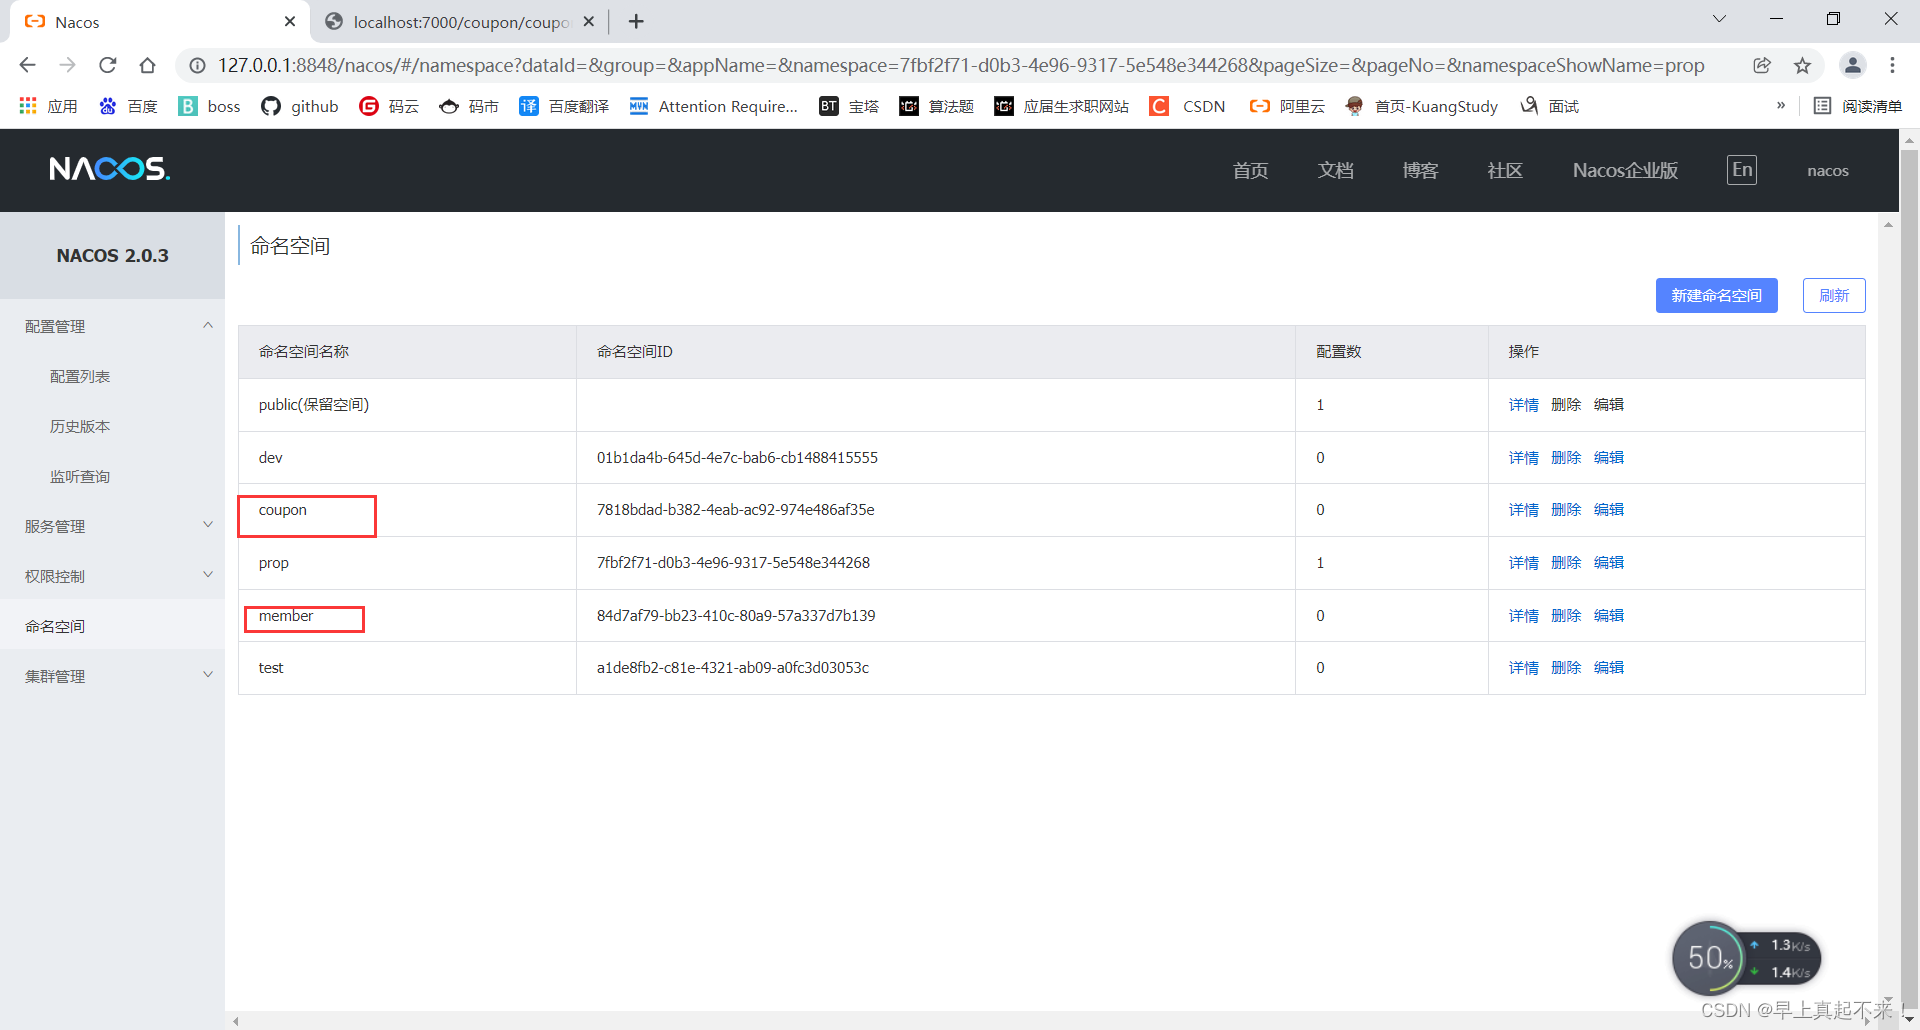The width and height of the screenshot is (1920, 1030).
Task: Open 配置列表 in the sidebar
Action: (x=80, y=376)
